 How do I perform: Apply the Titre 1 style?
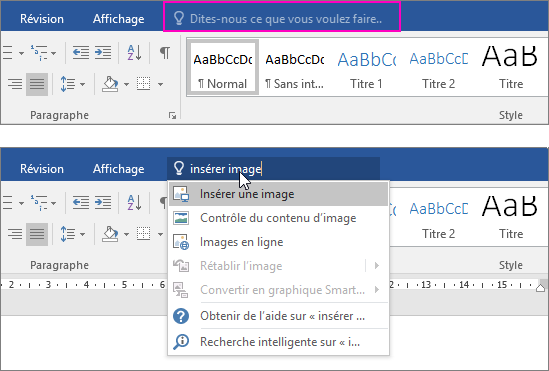366,67
